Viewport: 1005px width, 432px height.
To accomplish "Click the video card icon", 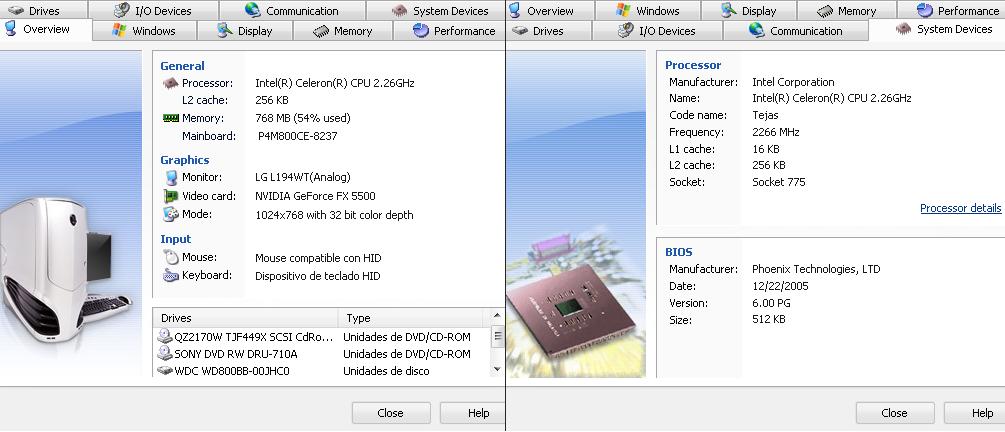I will tap(171, 196).
